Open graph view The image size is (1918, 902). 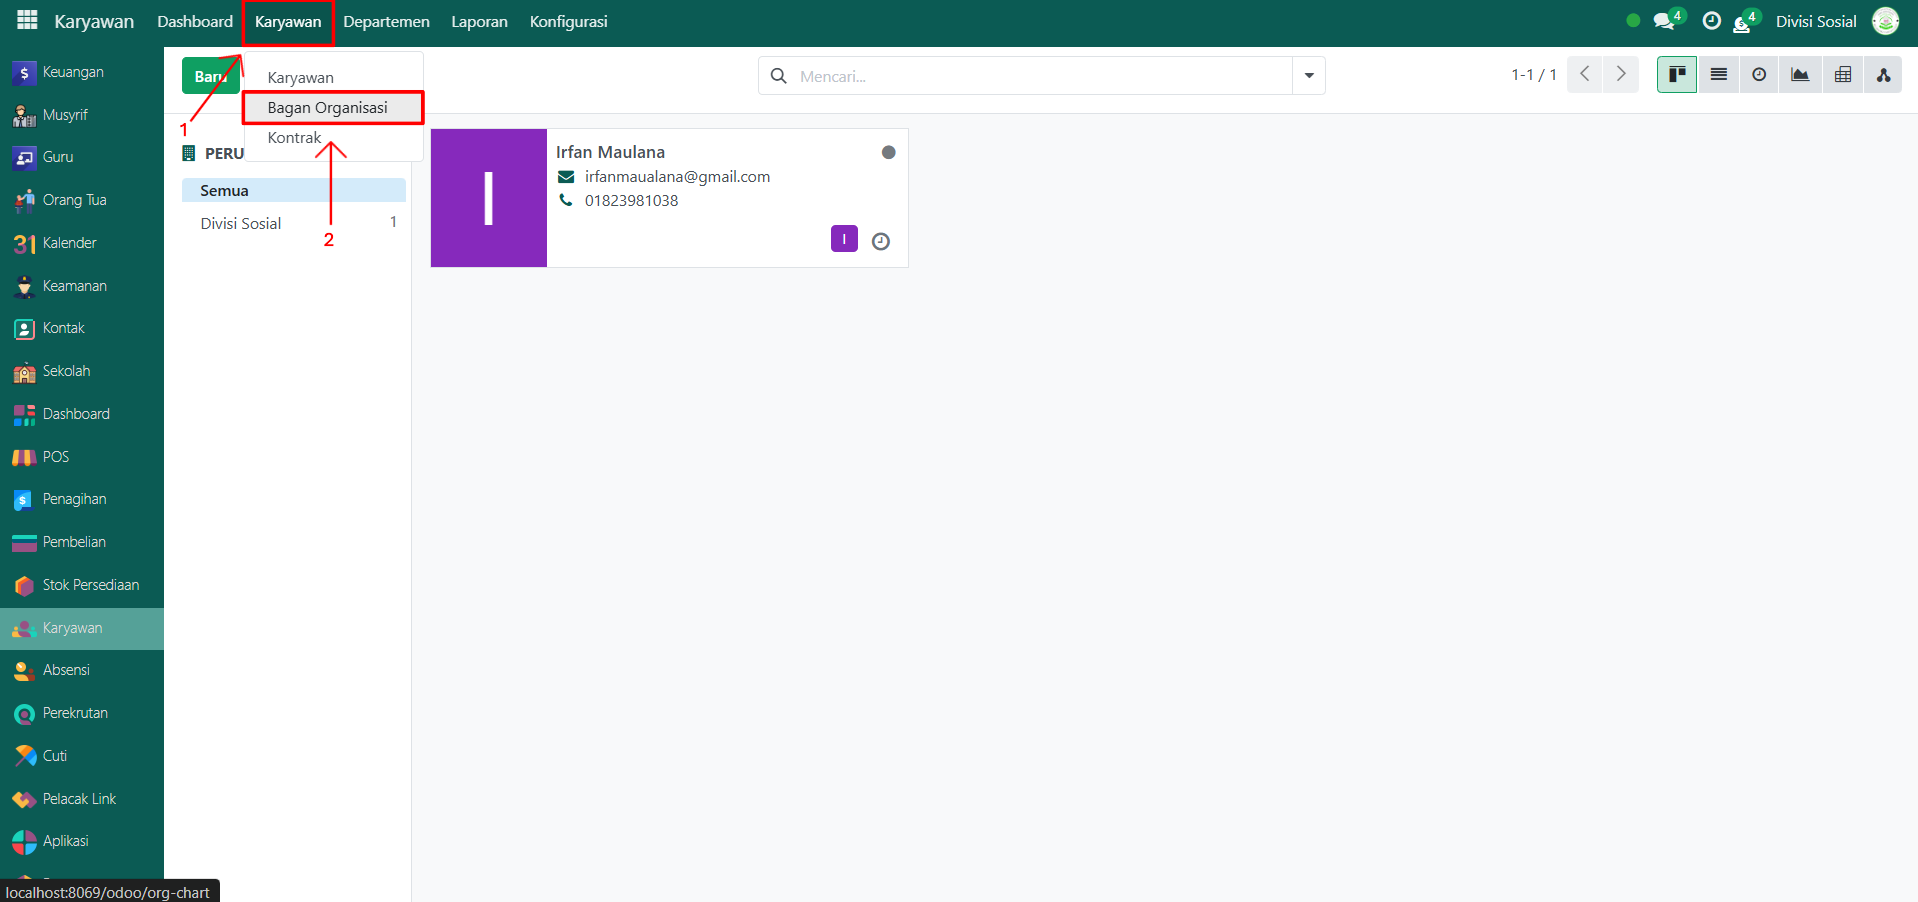point(1800,75)
